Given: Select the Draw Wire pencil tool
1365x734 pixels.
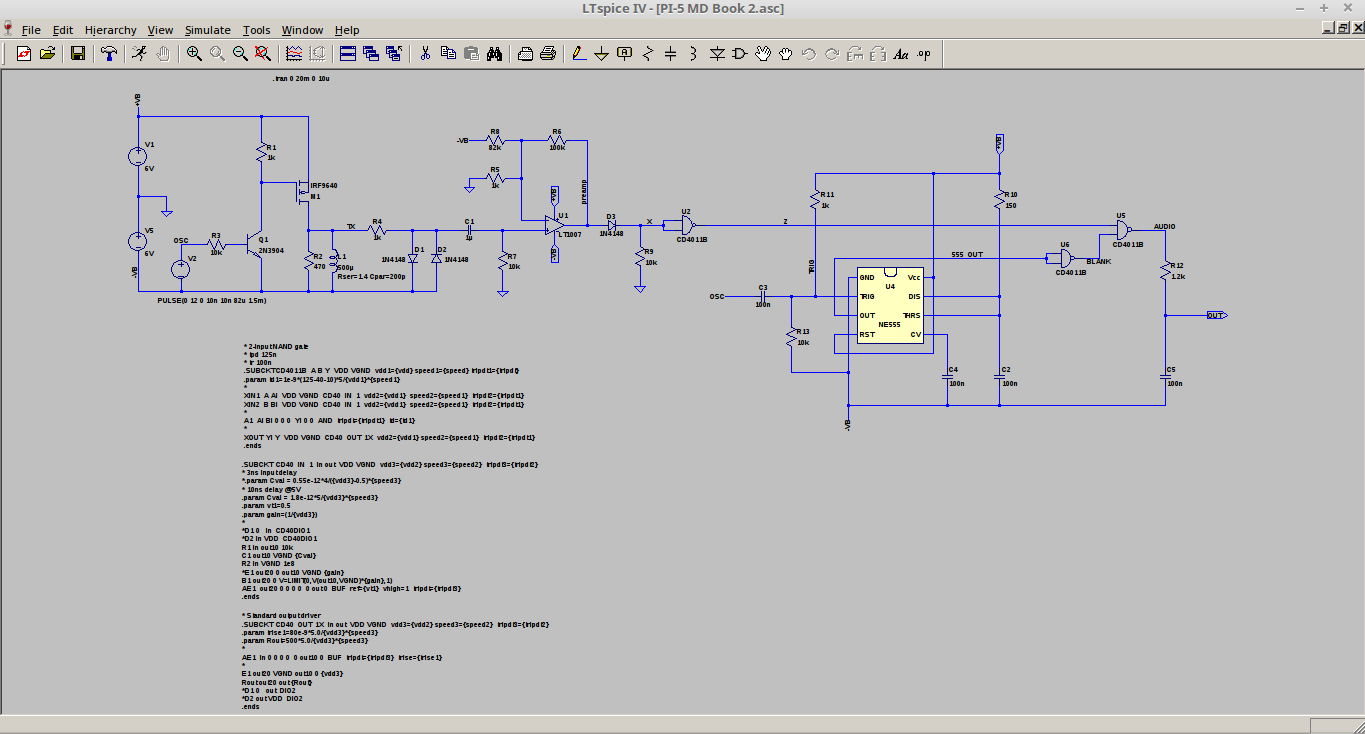Looking at the screenshot, I should click(x=578, y=54).
